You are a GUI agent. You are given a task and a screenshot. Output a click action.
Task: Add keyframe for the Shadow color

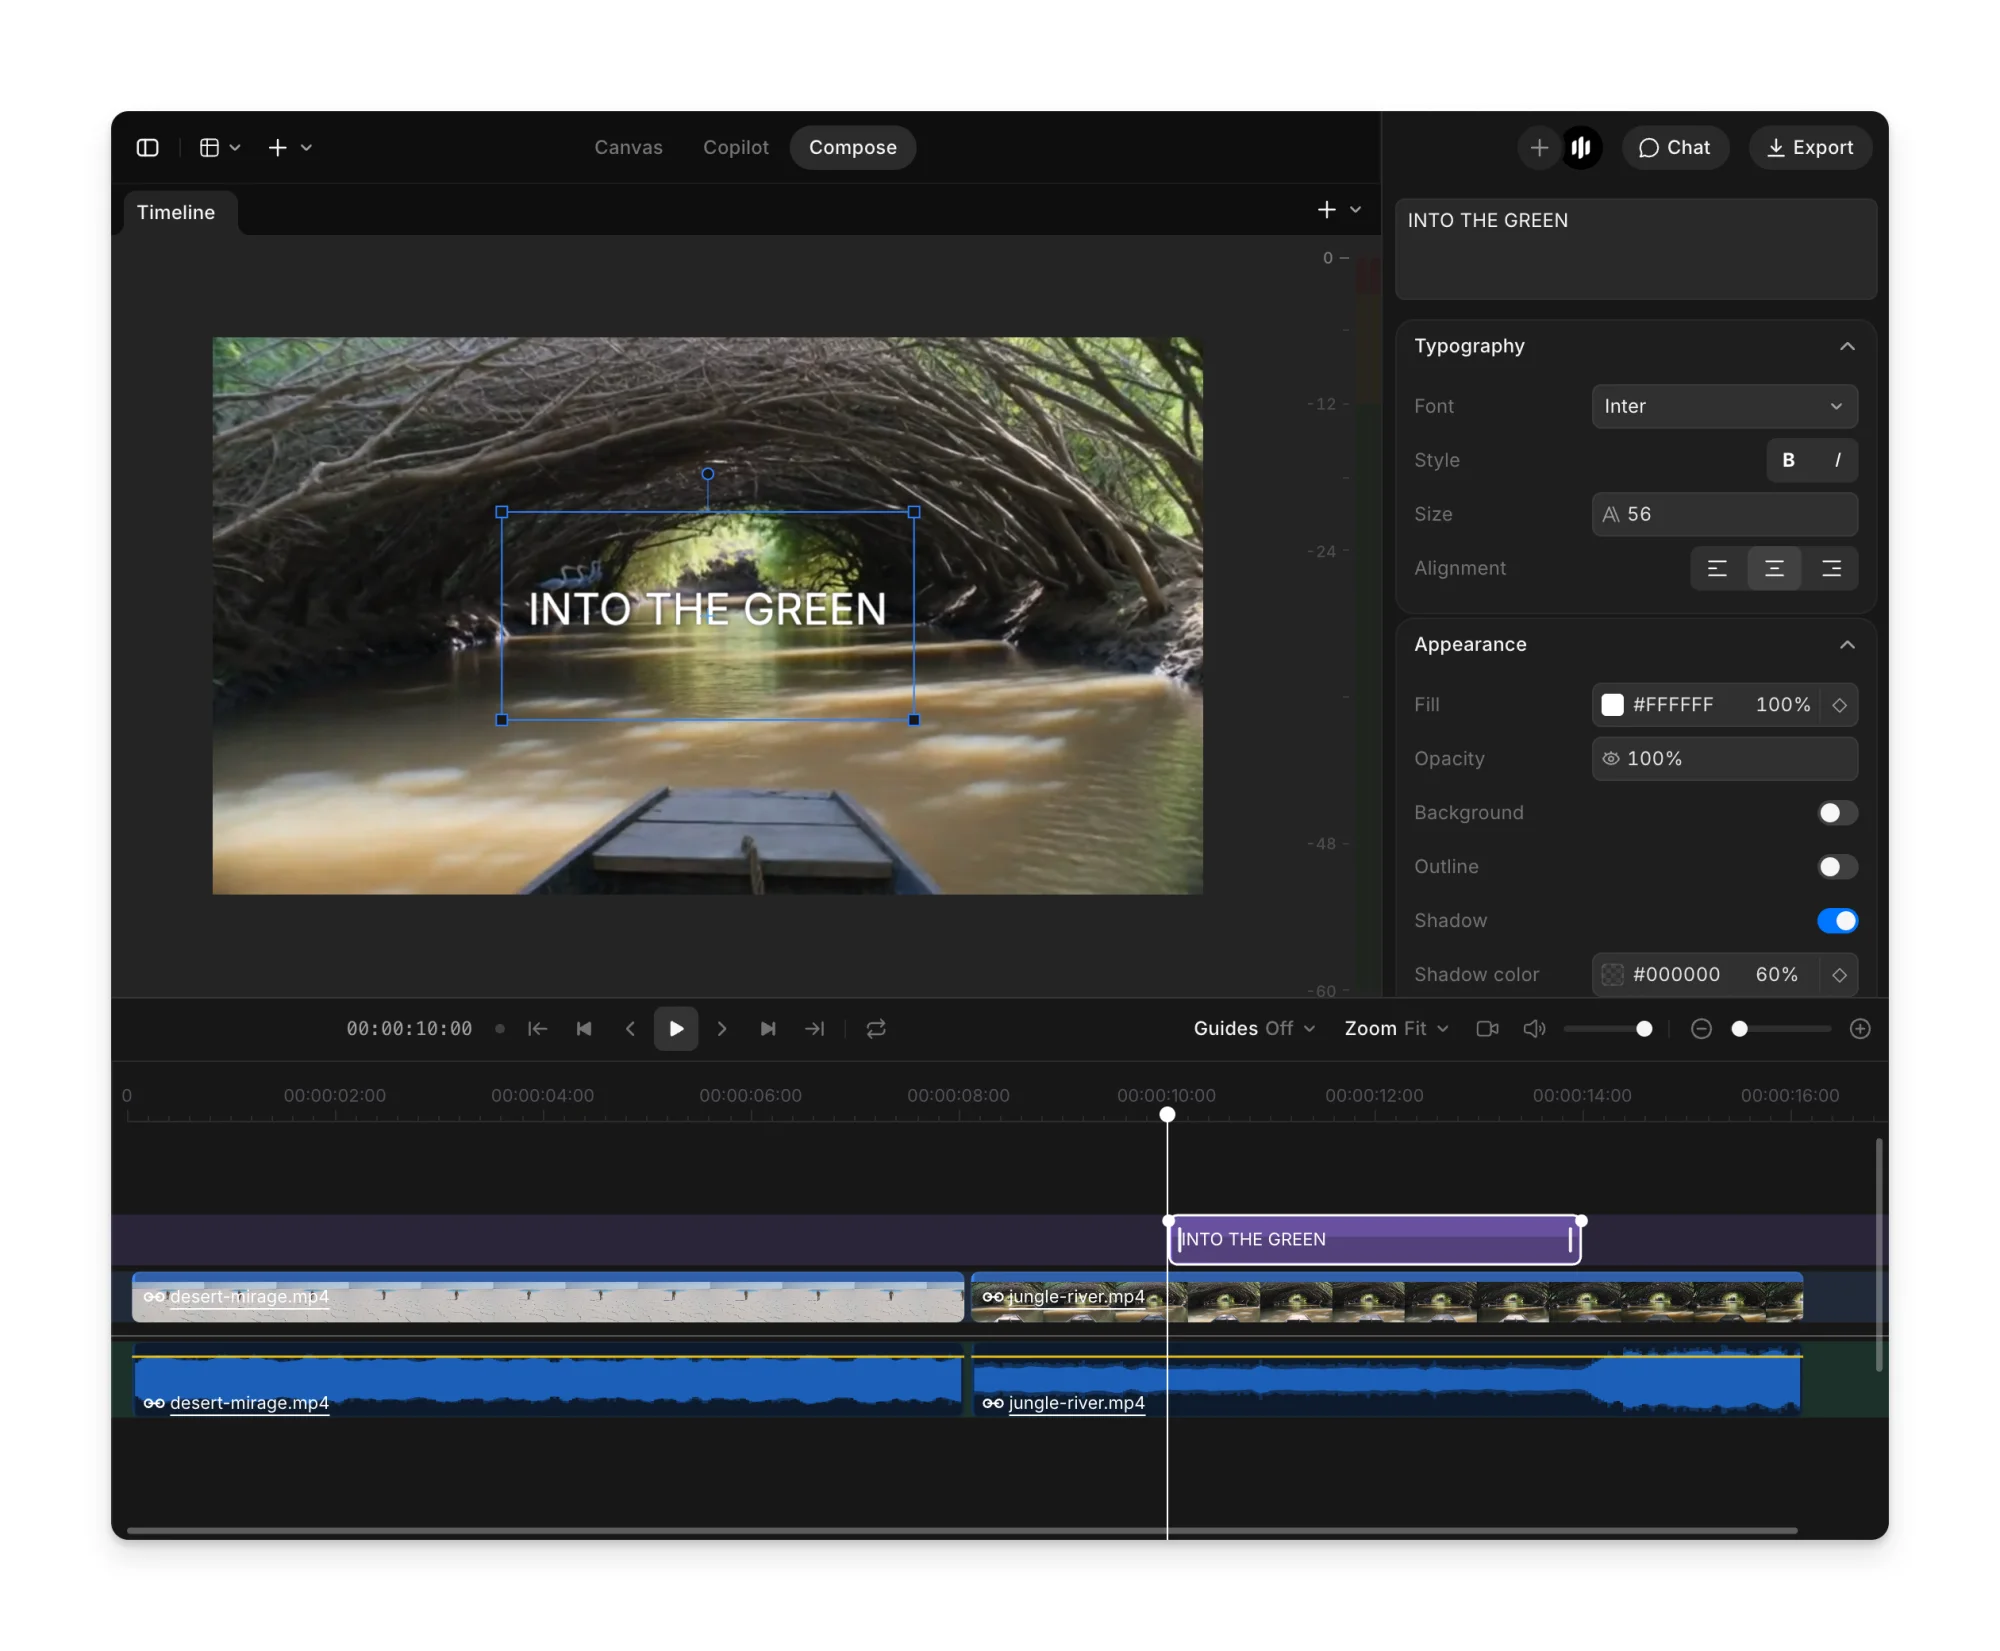(x=1839, y=975)
